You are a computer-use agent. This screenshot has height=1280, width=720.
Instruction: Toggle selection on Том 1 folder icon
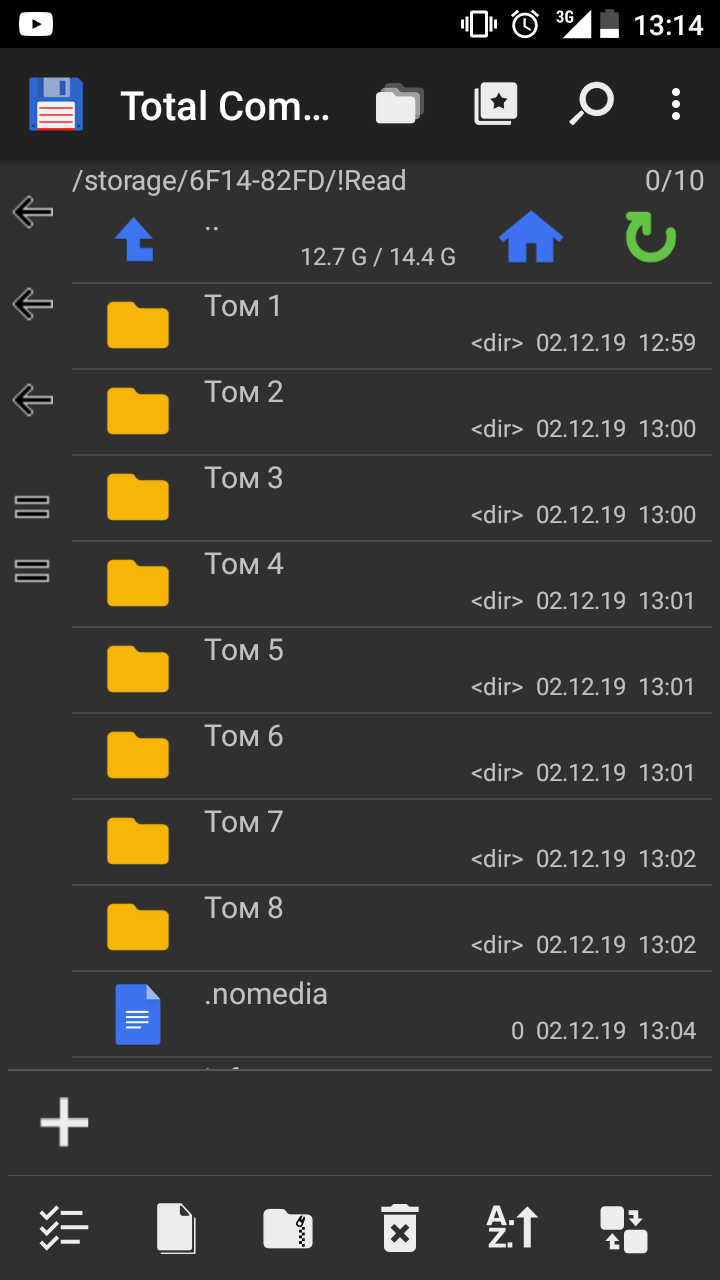point(138,326)
